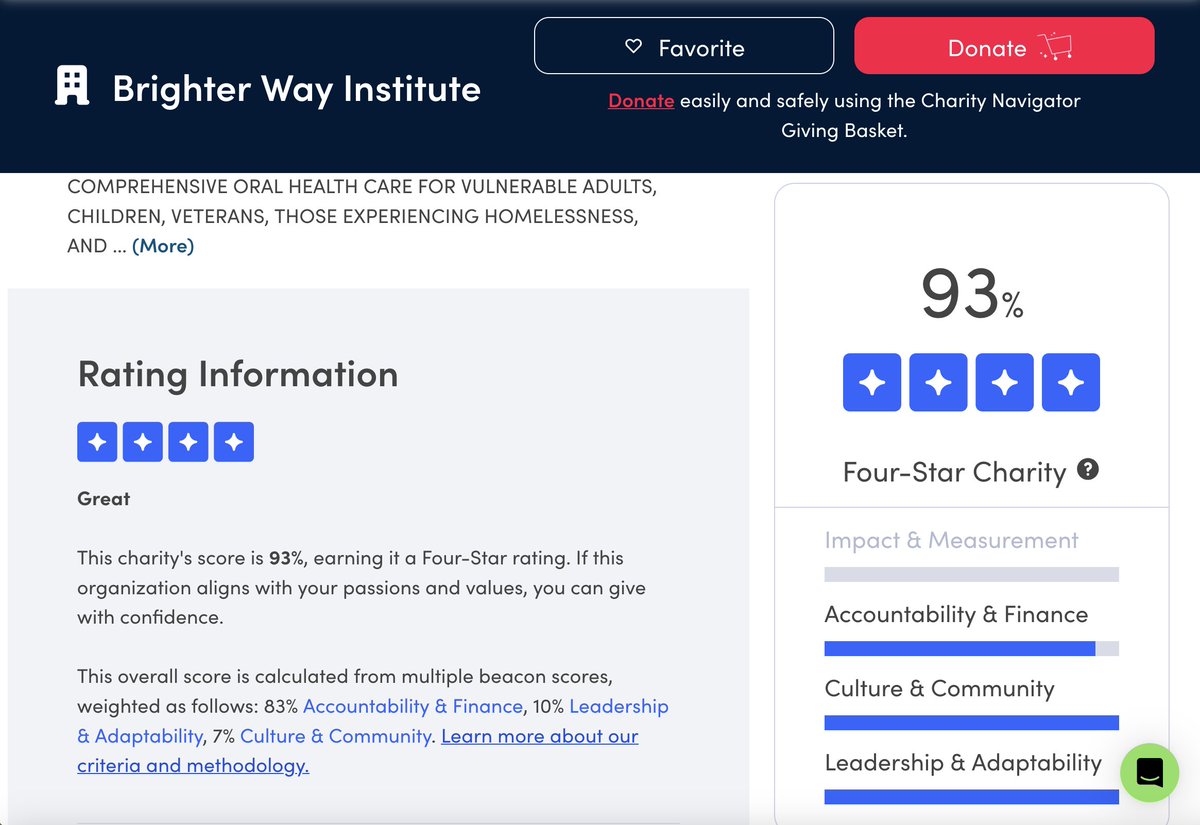This screenshot has height=825, width=1200.
Task: Click the first star in the rating card
Action: [871, 382]
